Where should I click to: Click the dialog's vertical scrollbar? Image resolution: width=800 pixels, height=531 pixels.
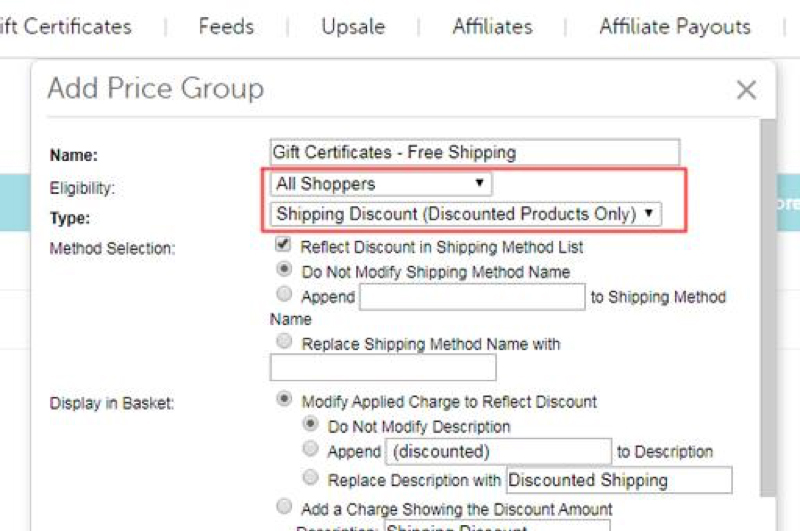pos(767,308)
